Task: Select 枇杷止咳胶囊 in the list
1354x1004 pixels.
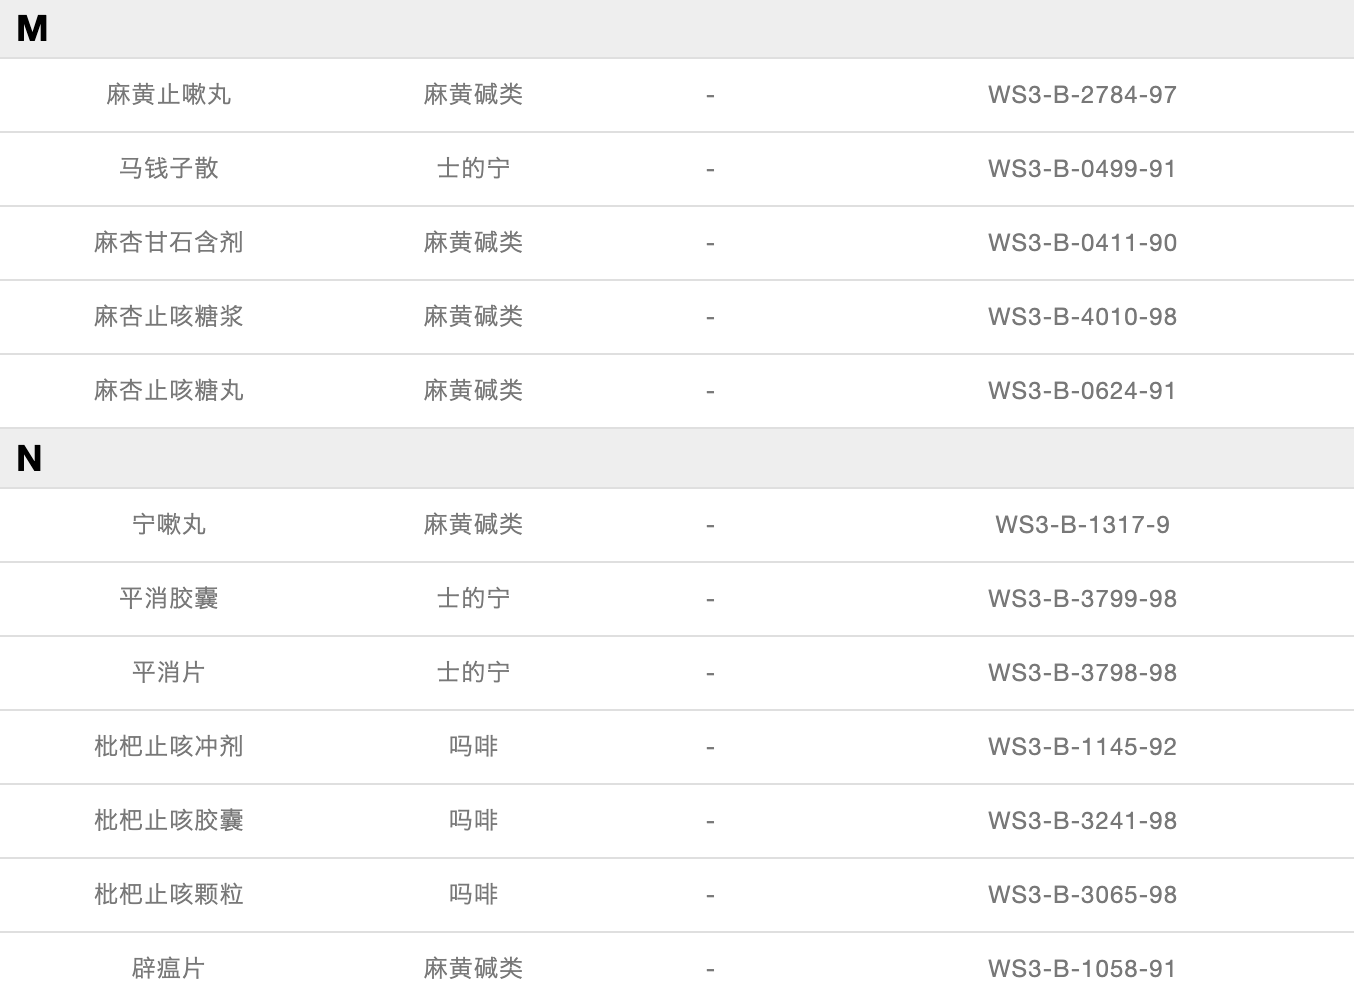Action: click(168, 821)
